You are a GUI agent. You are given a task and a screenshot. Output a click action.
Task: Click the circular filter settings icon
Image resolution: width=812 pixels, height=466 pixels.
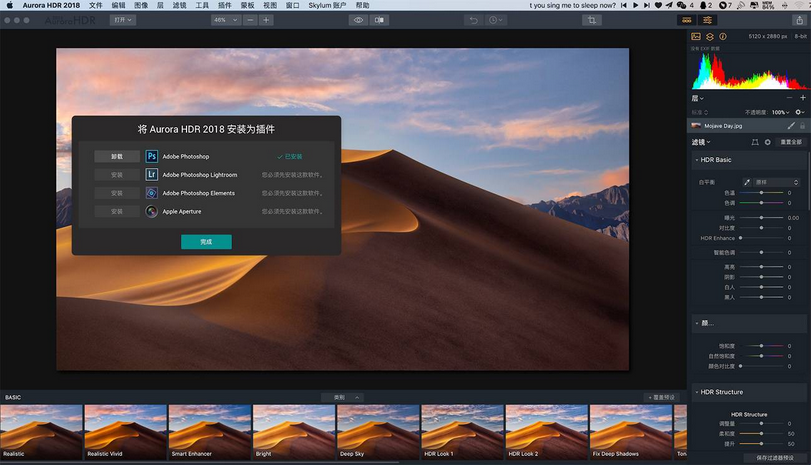(767, 142)
